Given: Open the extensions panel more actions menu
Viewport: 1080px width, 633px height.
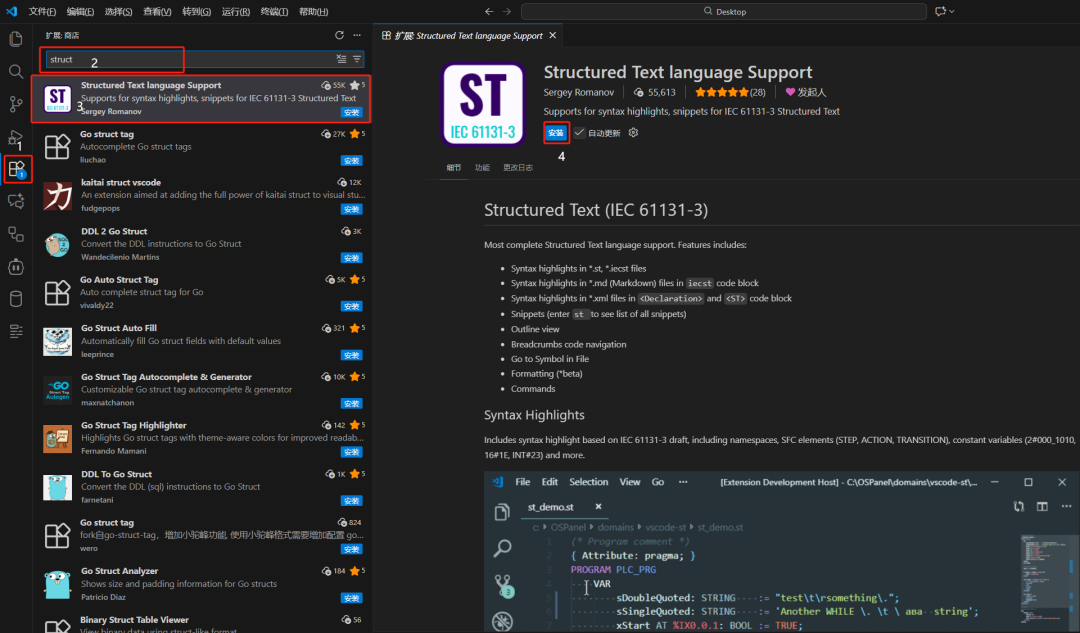Looking at the screenshot, I should click(357, 35).
